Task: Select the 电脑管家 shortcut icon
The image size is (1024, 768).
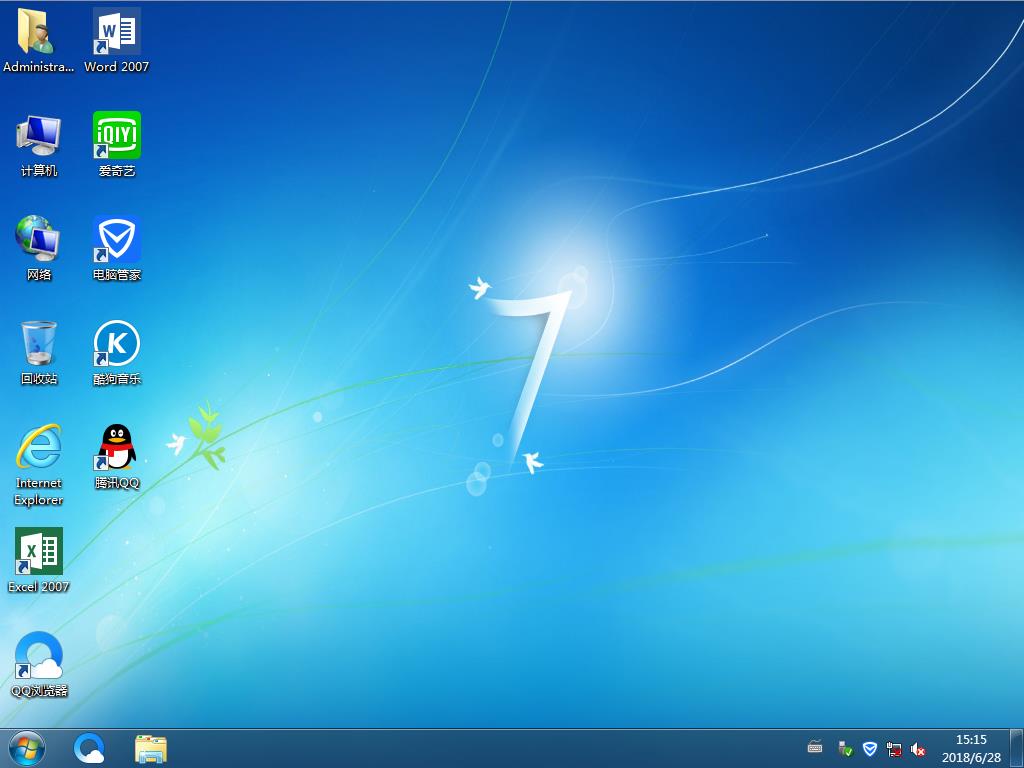Action: [116, 238]
